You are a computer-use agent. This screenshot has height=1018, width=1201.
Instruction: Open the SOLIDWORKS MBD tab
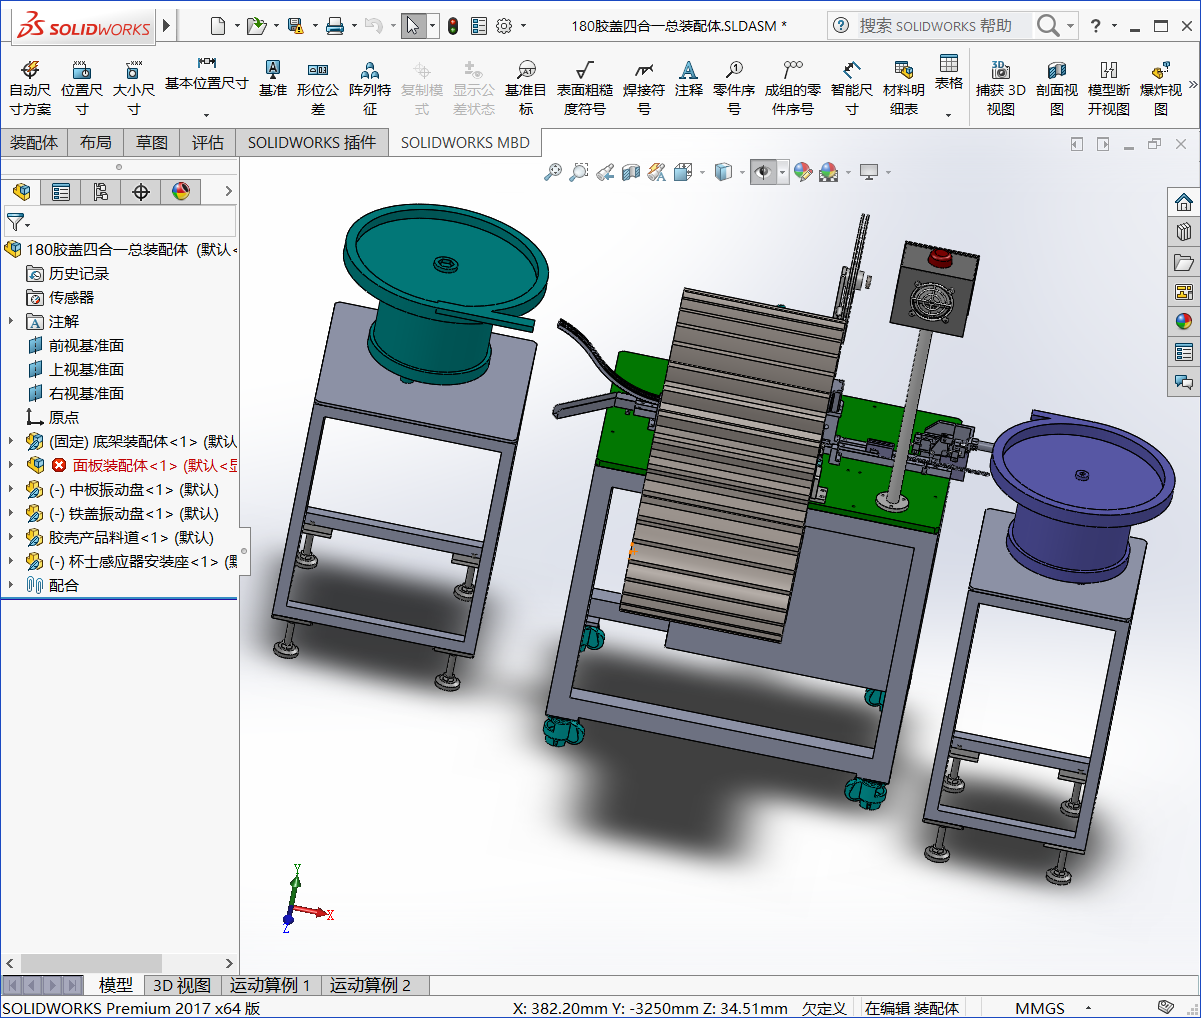465,143
